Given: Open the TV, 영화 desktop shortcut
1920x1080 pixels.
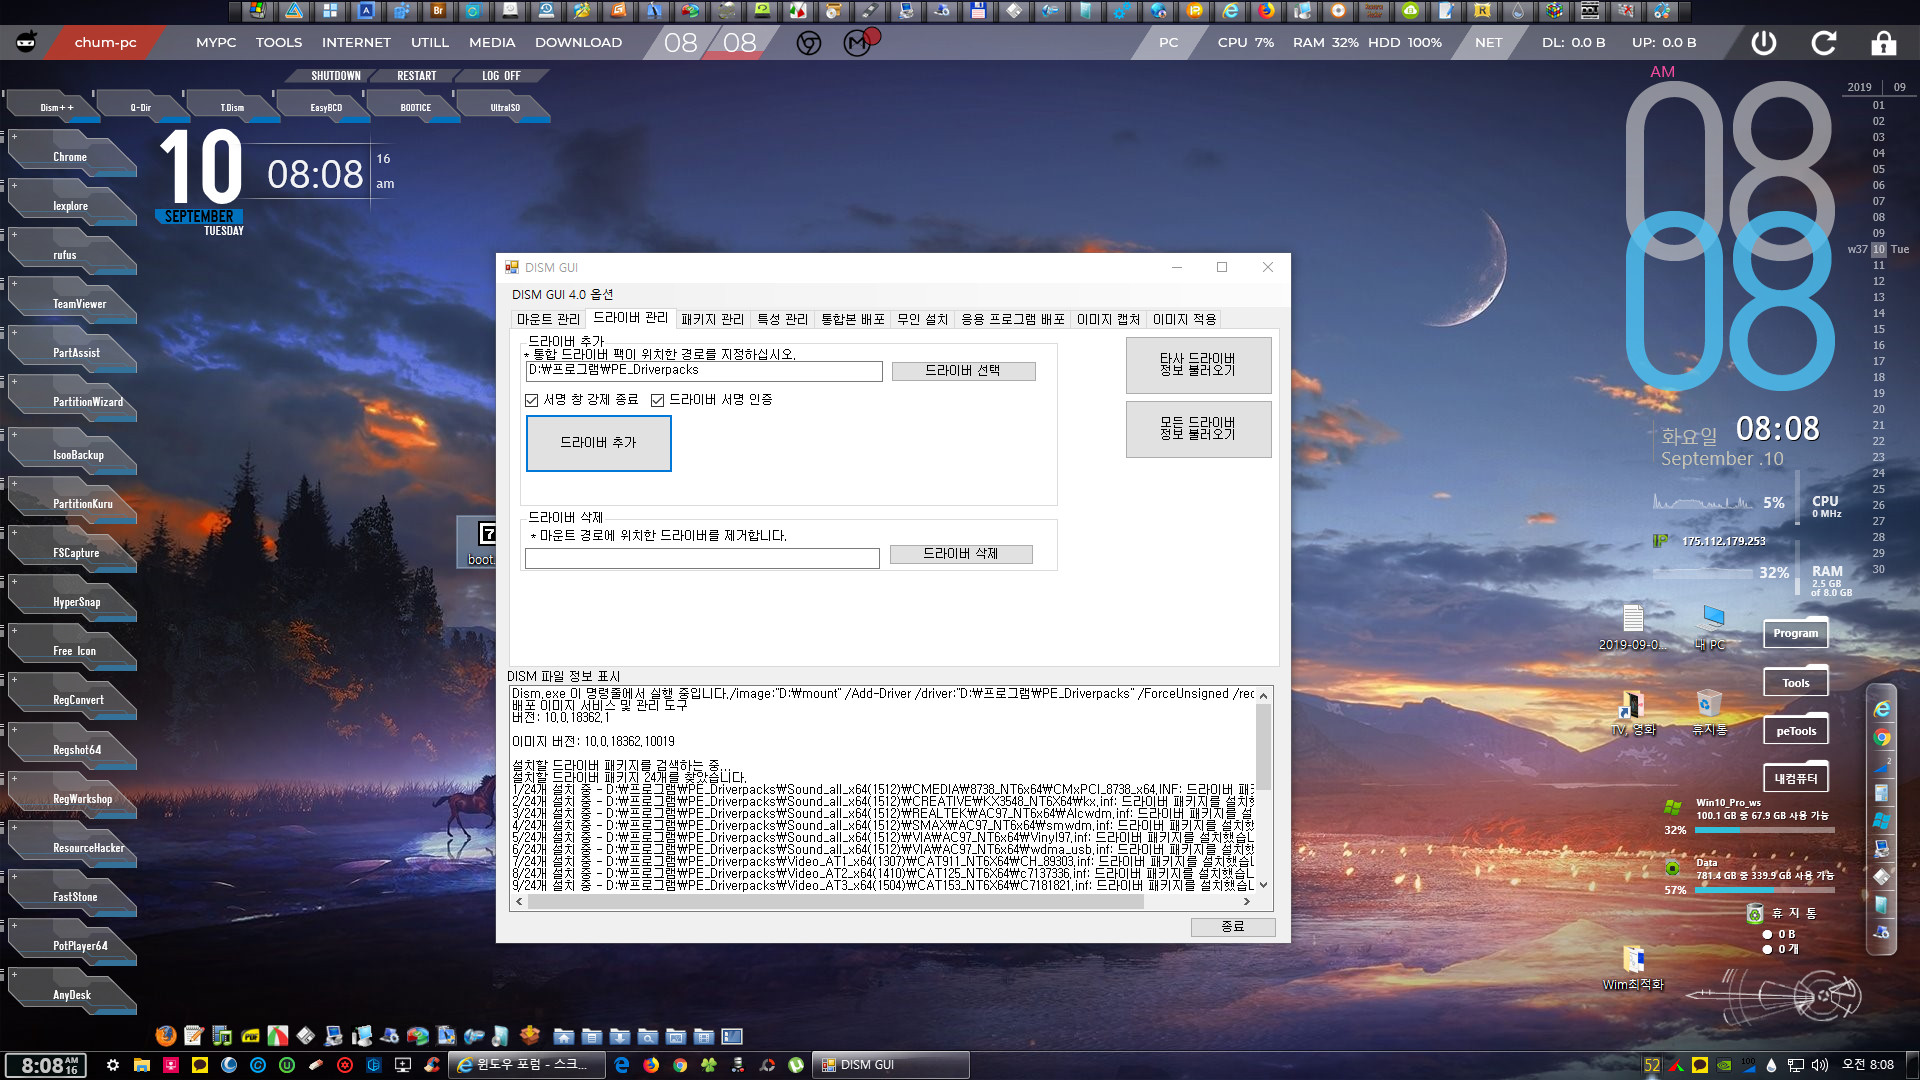Looking at the screenshot, I should pos(1634,712).
